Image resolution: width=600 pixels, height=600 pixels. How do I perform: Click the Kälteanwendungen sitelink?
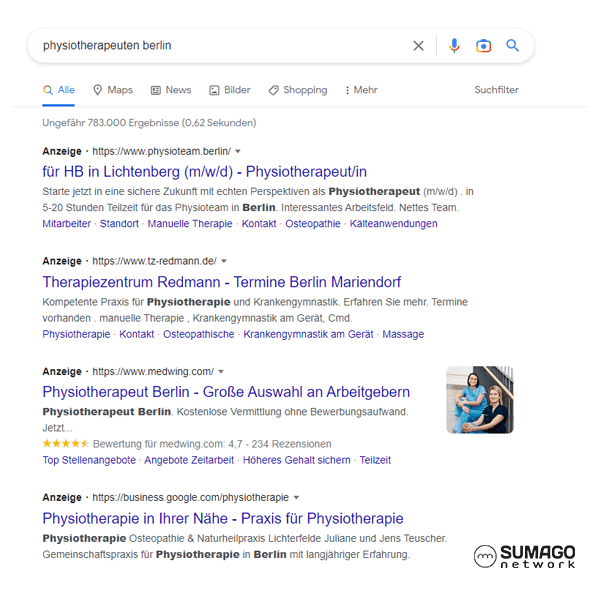pyautogui.click(x=393, y=223)
